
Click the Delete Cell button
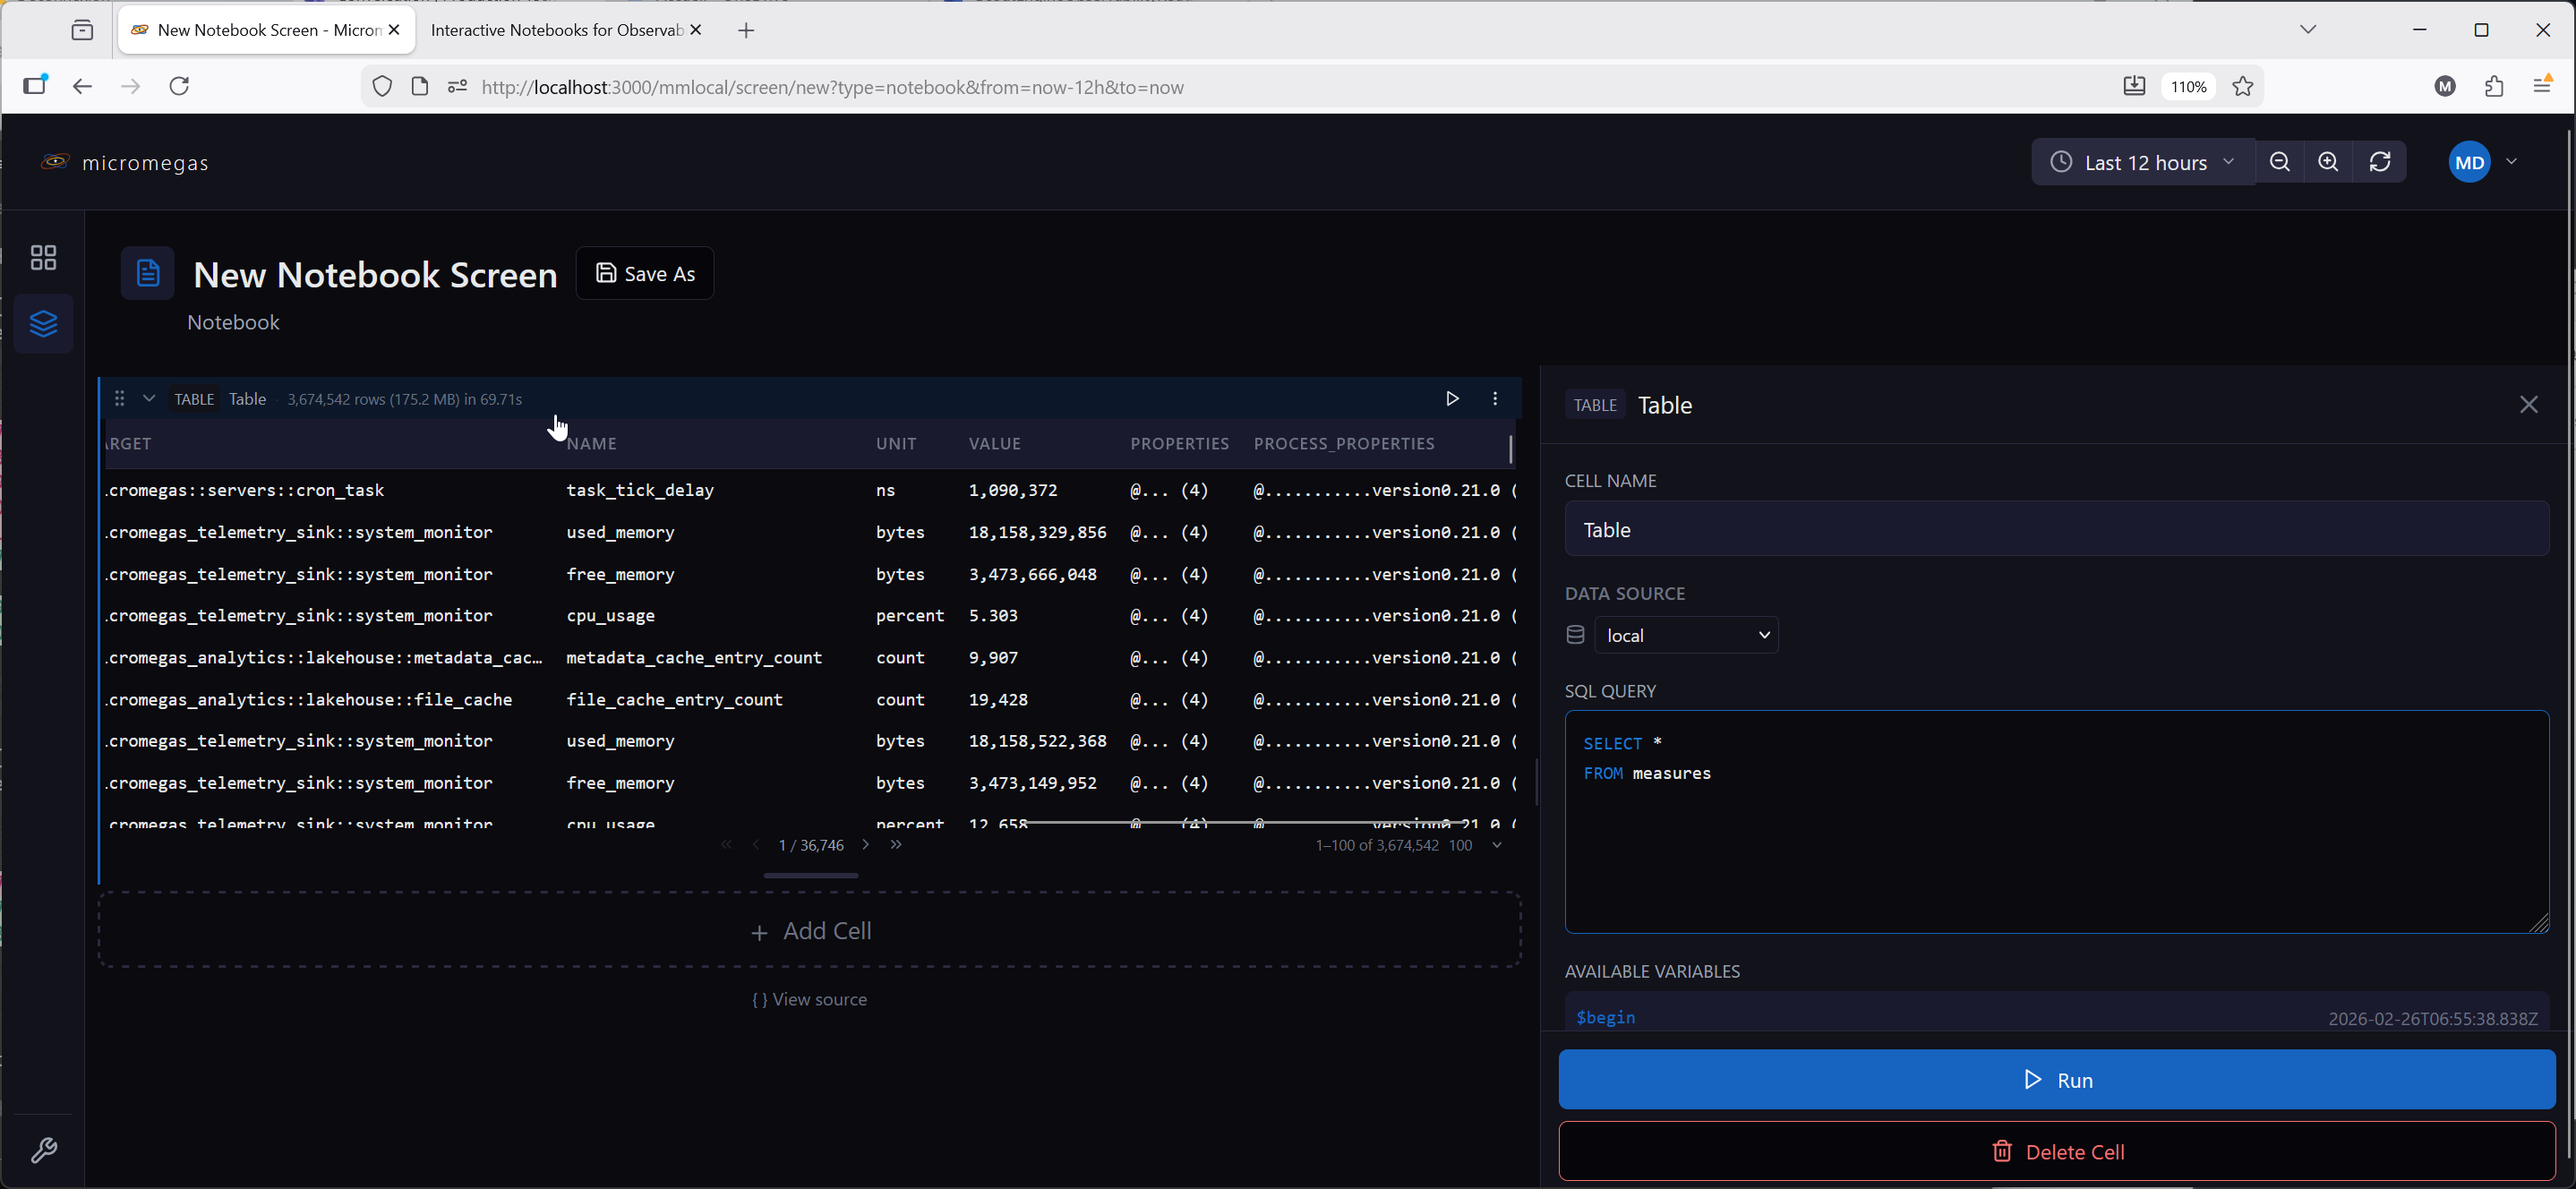[2057, 1152]
